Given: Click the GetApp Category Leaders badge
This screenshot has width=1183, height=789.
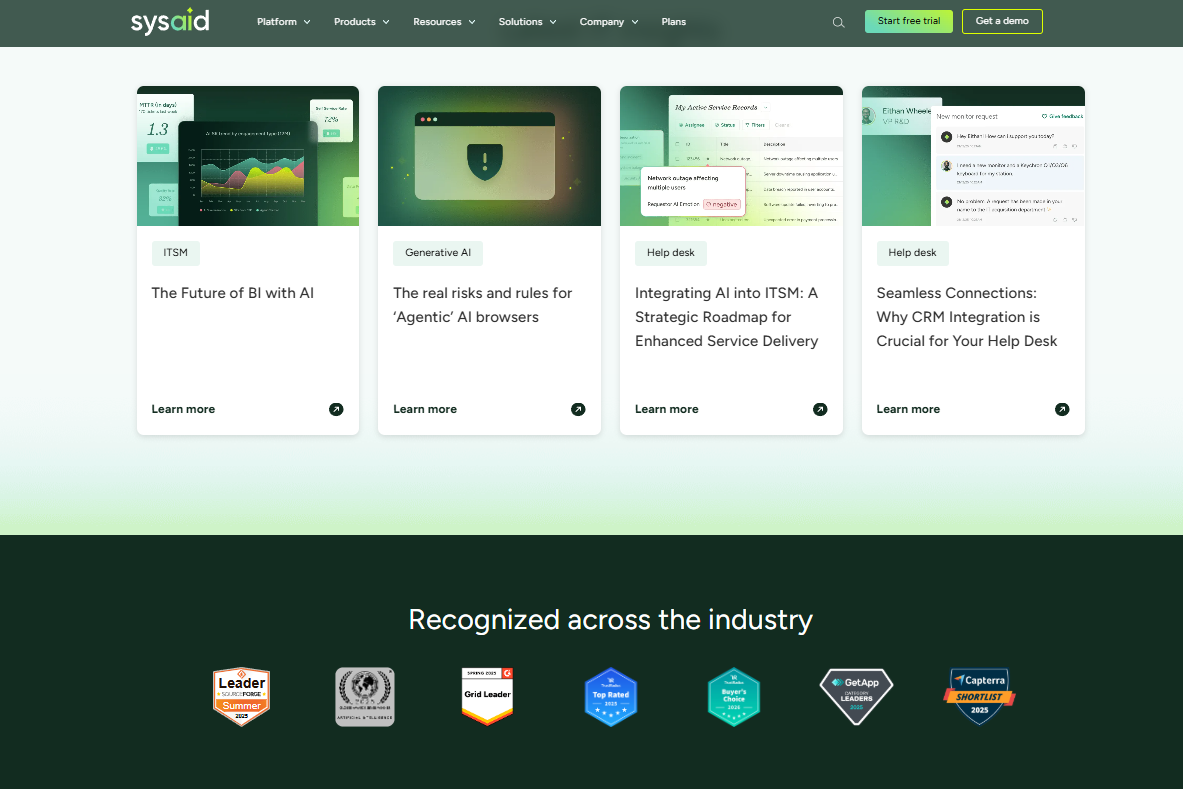Looking at the screenshot, I should (856, 696).
